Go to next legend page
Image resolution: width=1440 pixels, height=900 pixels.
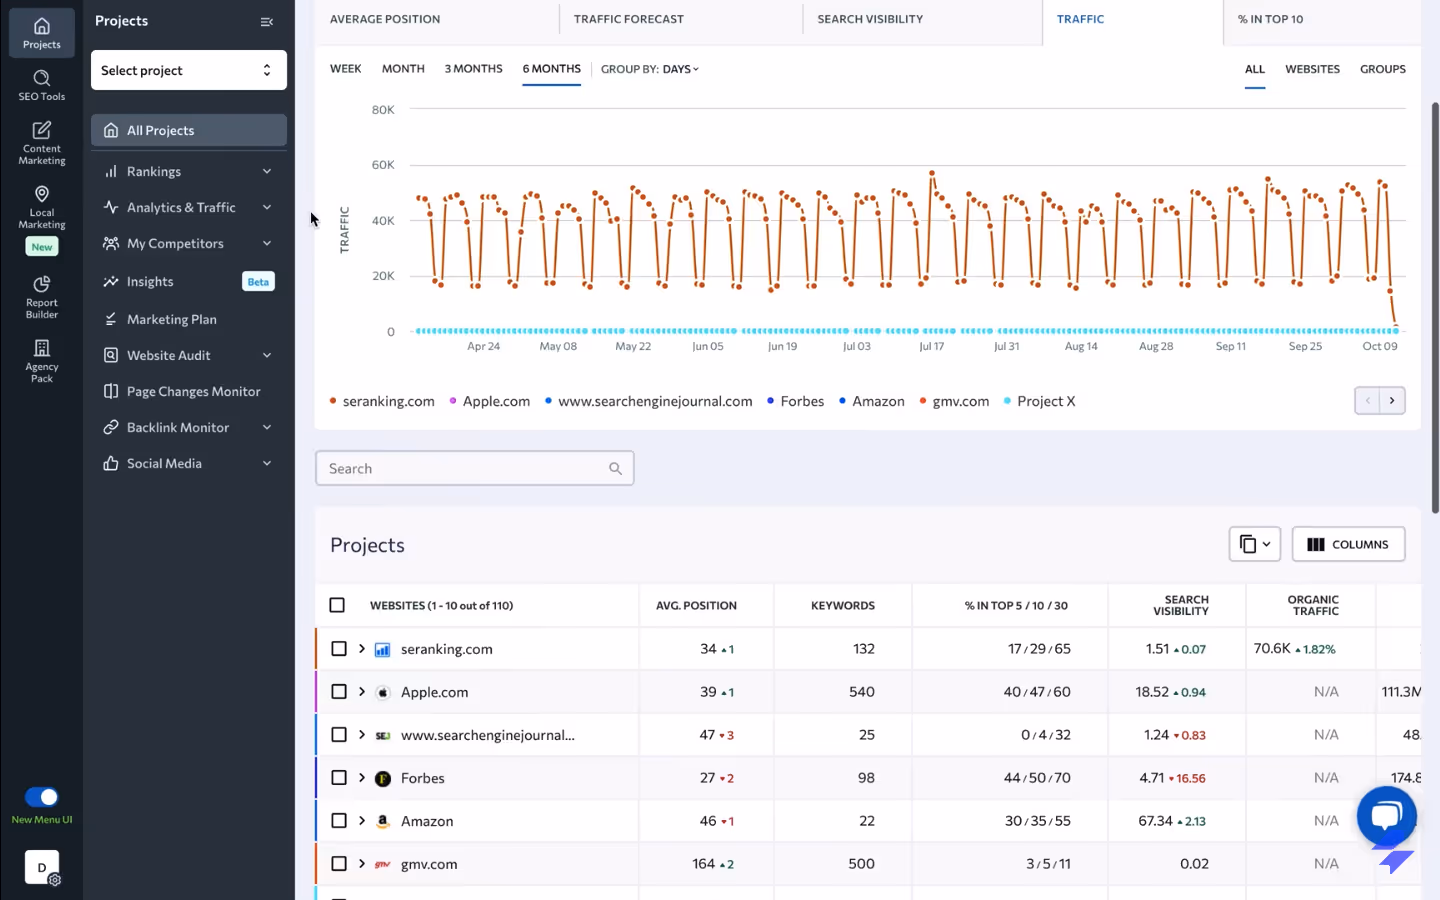1392,401
